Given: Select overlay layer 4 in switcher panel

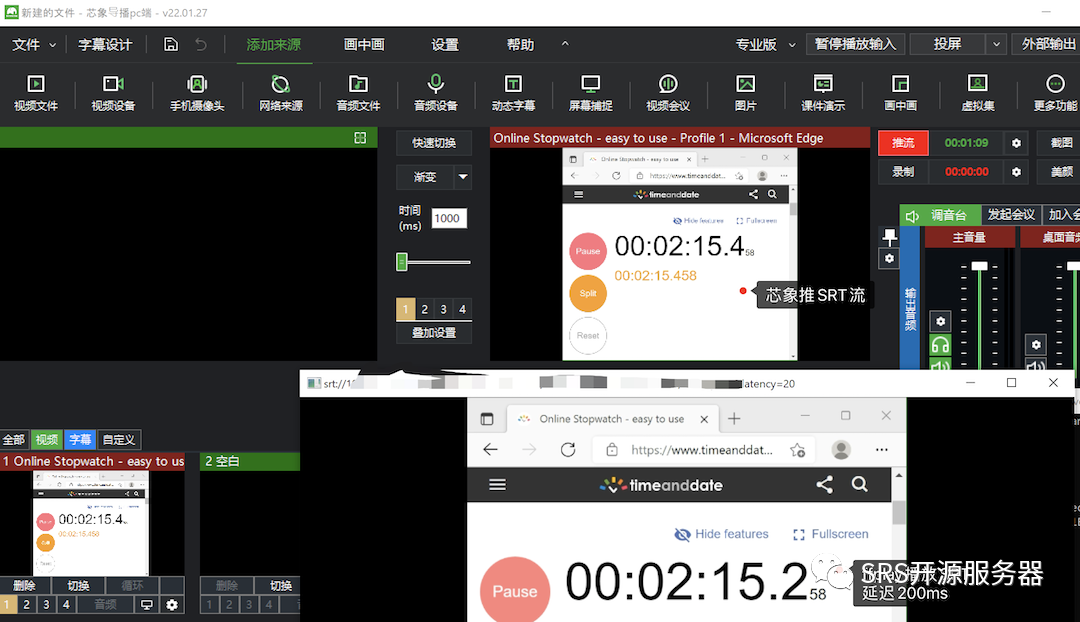Looking at the screenshot, I should coord(463,309).
